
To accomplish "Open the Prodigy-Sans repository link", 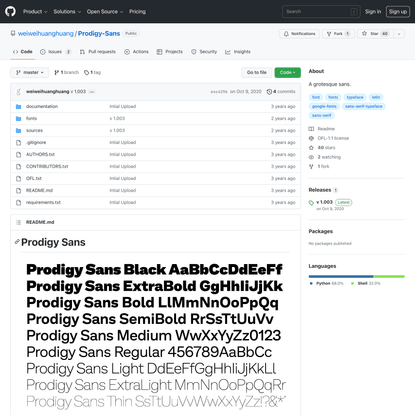I will 99,34.
